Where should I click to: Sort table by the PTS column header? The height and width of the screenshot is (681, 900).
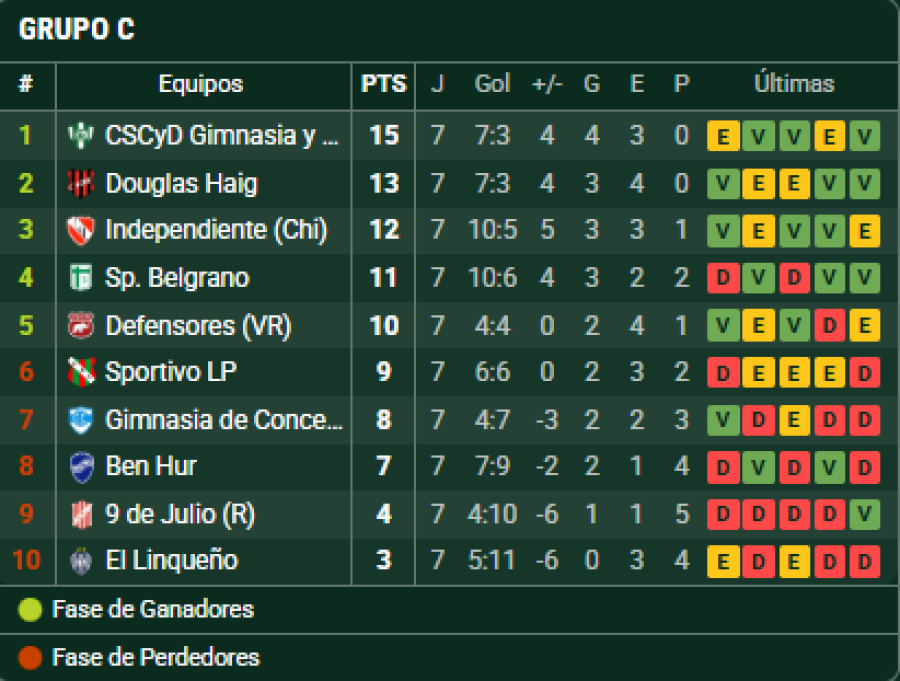click(x=384, y=84)
